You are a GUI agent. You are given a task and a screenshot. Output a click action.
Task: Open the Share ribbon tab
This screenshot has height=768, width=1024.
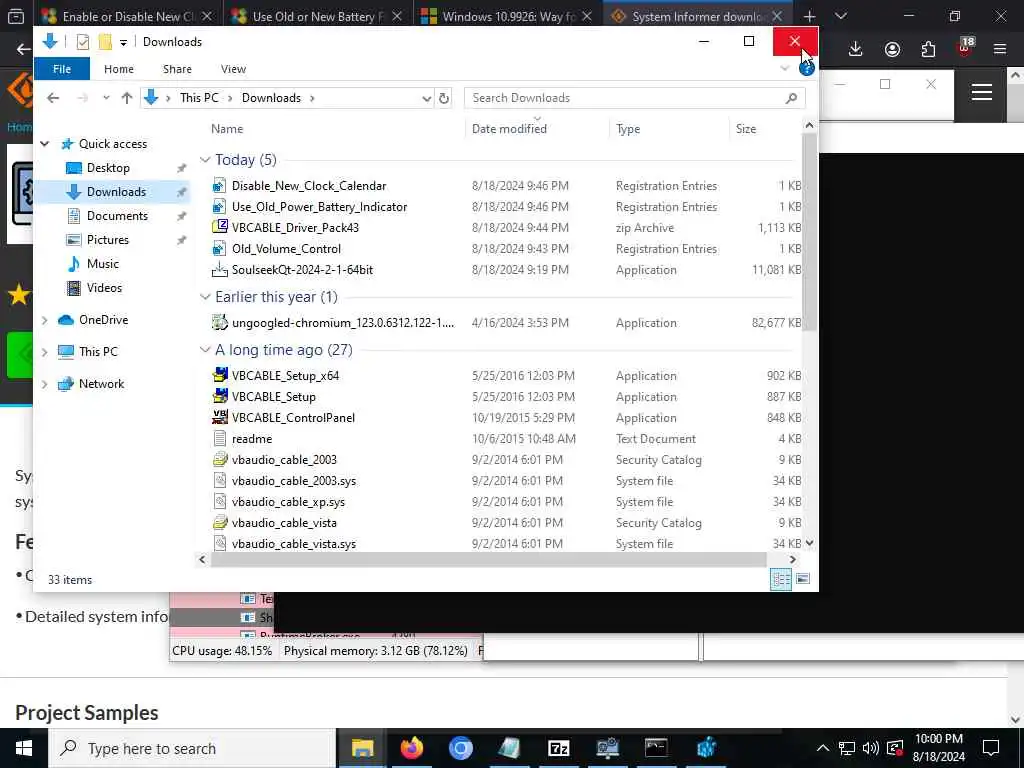[177, 69]
